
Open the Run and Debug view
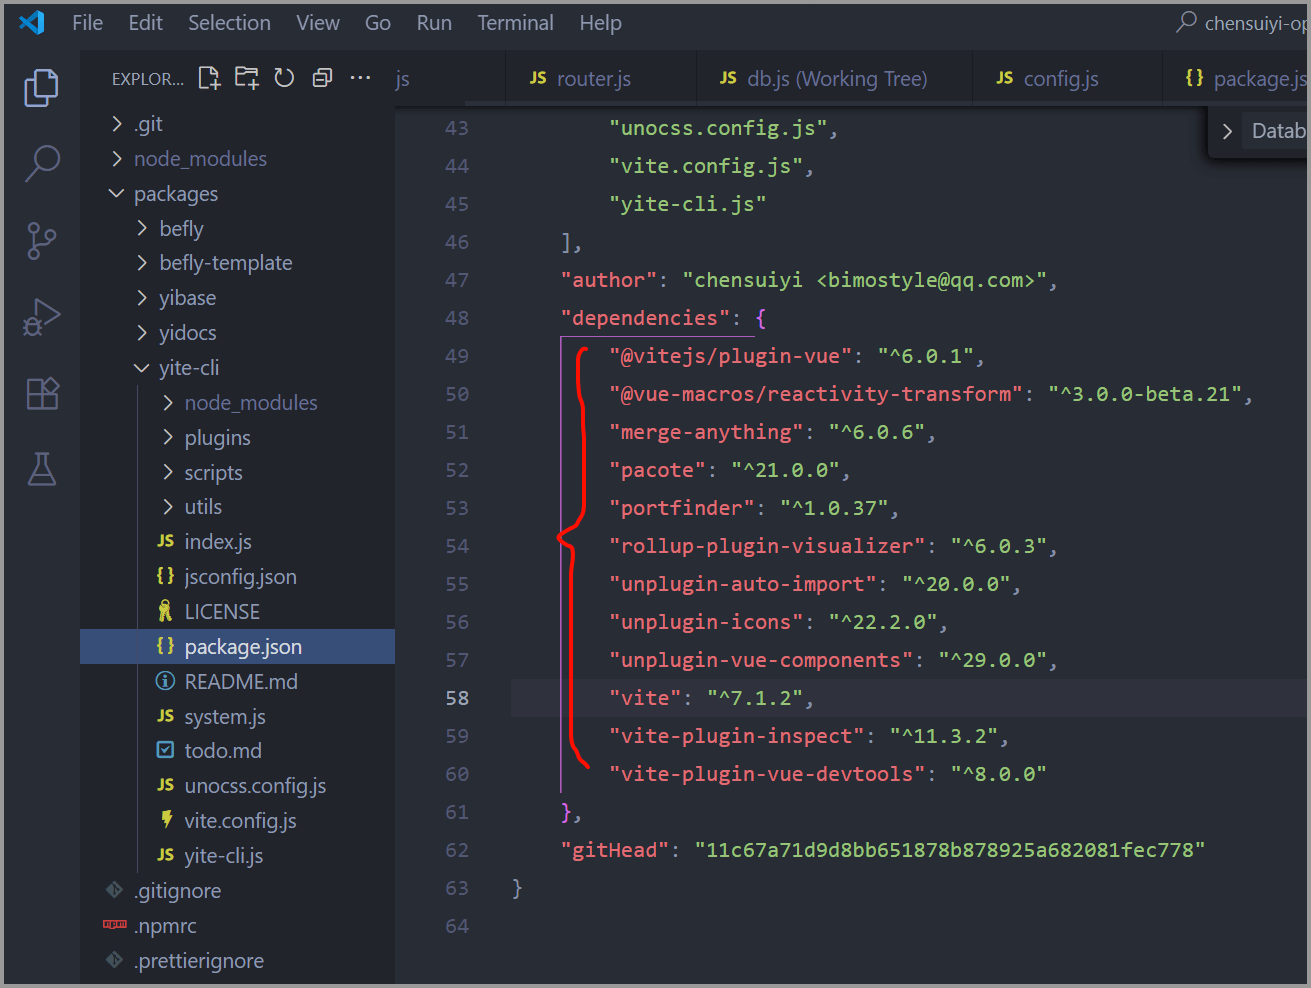[x=41, y=318]
